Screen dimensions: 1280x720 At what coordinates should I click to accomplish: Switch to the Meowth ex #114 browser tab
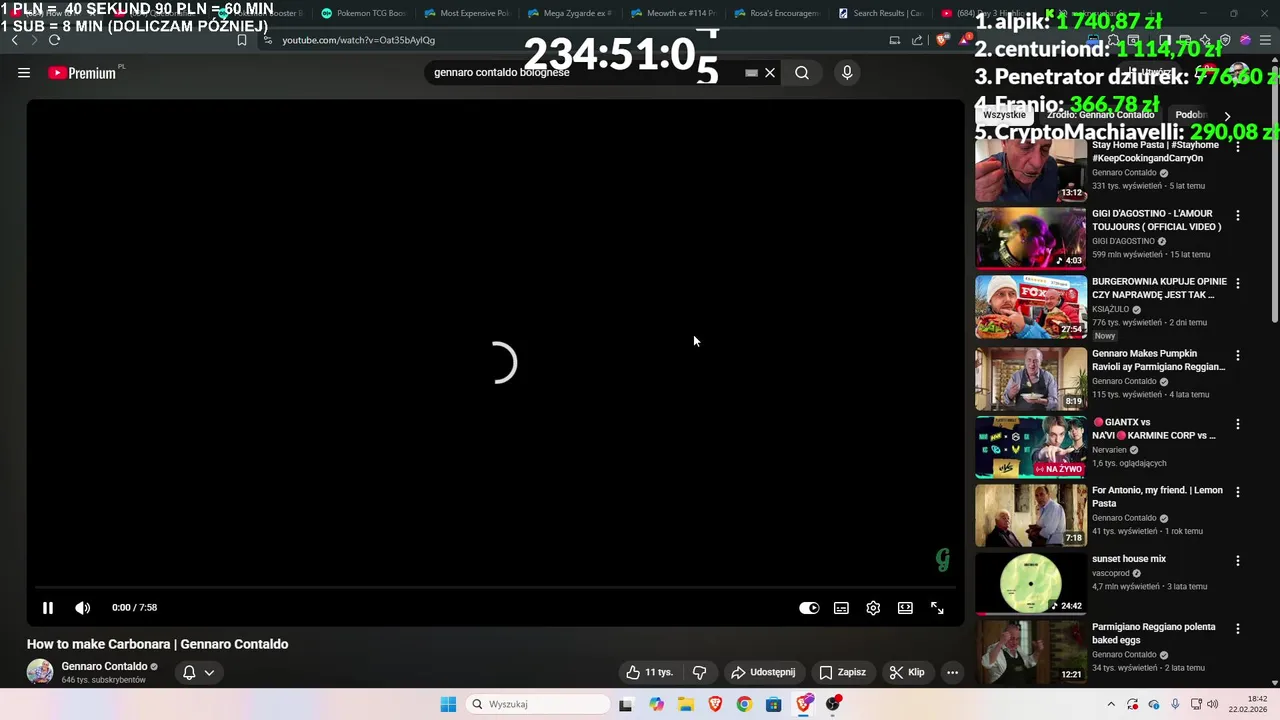(x=674, y=13)
